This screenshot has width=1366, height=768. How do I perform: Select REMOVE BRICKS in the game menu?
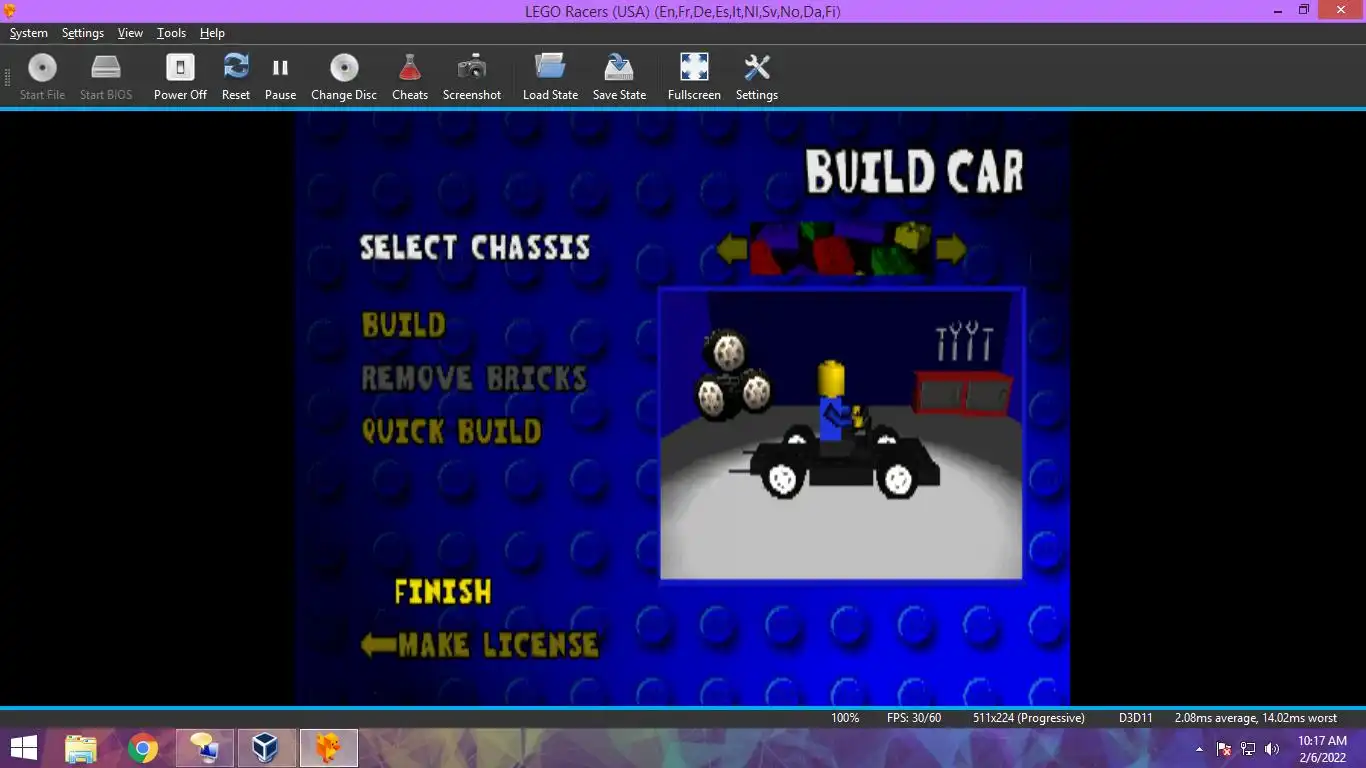click(x=474, y=378)
